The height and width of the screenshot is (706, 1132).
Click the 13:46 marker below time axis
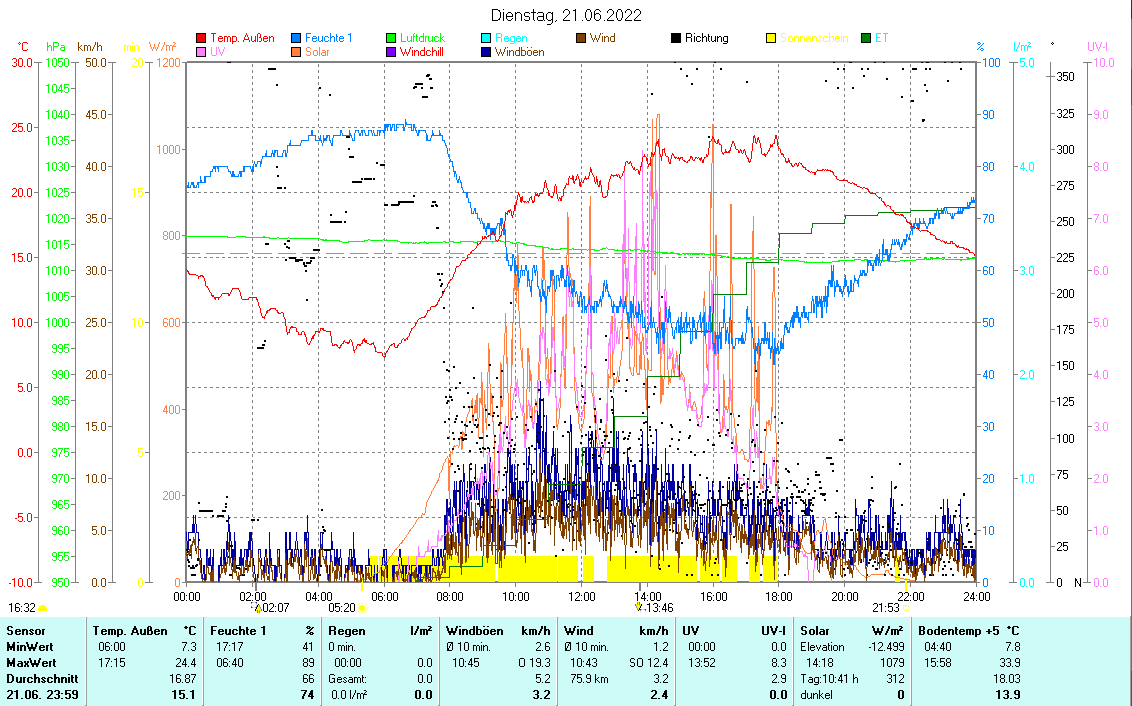638,607
